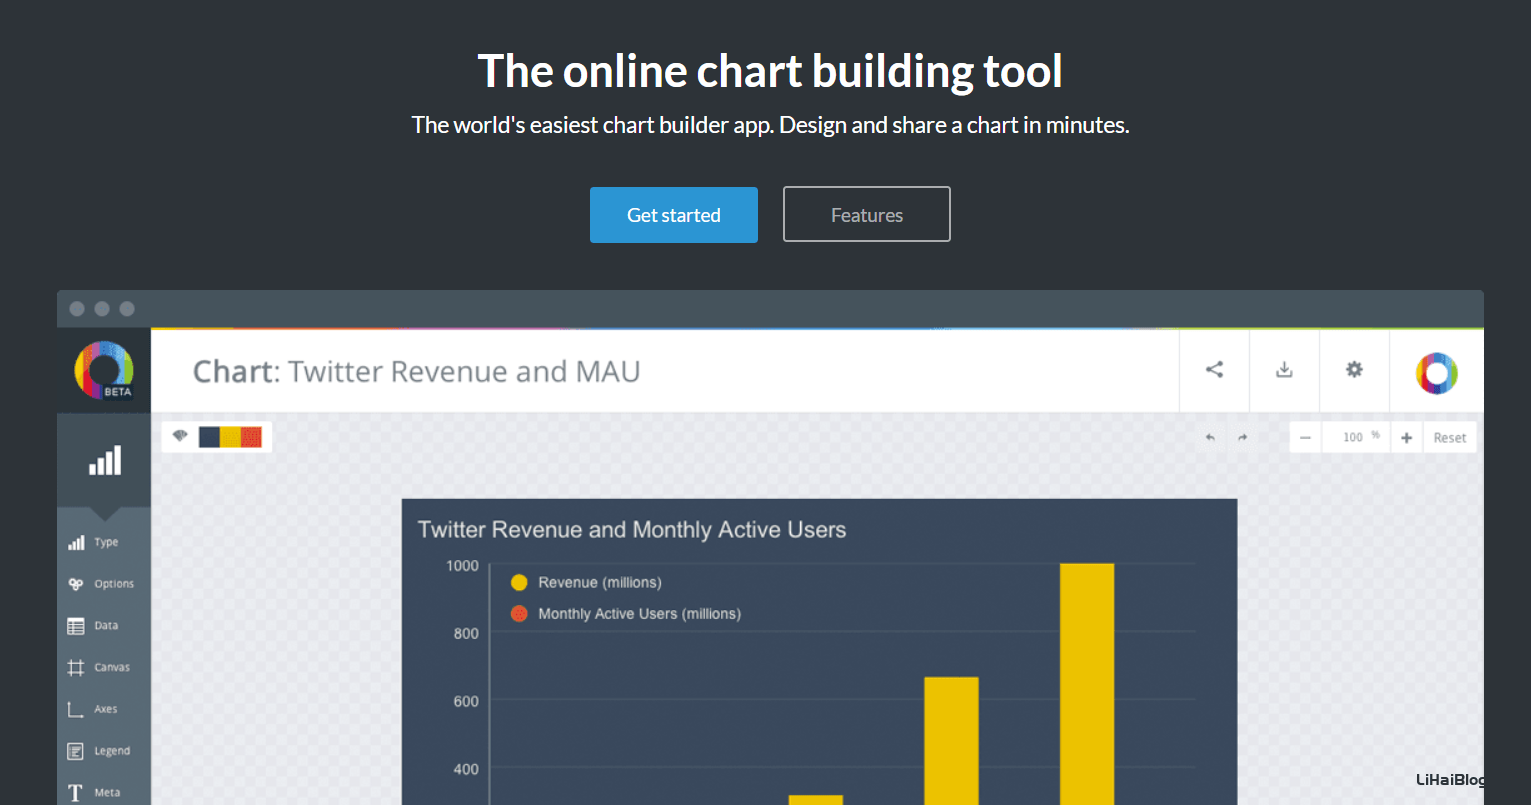1531x805 pixels.
Task: Click the colorful ring avatar in the header
Action: (1436, 372)
